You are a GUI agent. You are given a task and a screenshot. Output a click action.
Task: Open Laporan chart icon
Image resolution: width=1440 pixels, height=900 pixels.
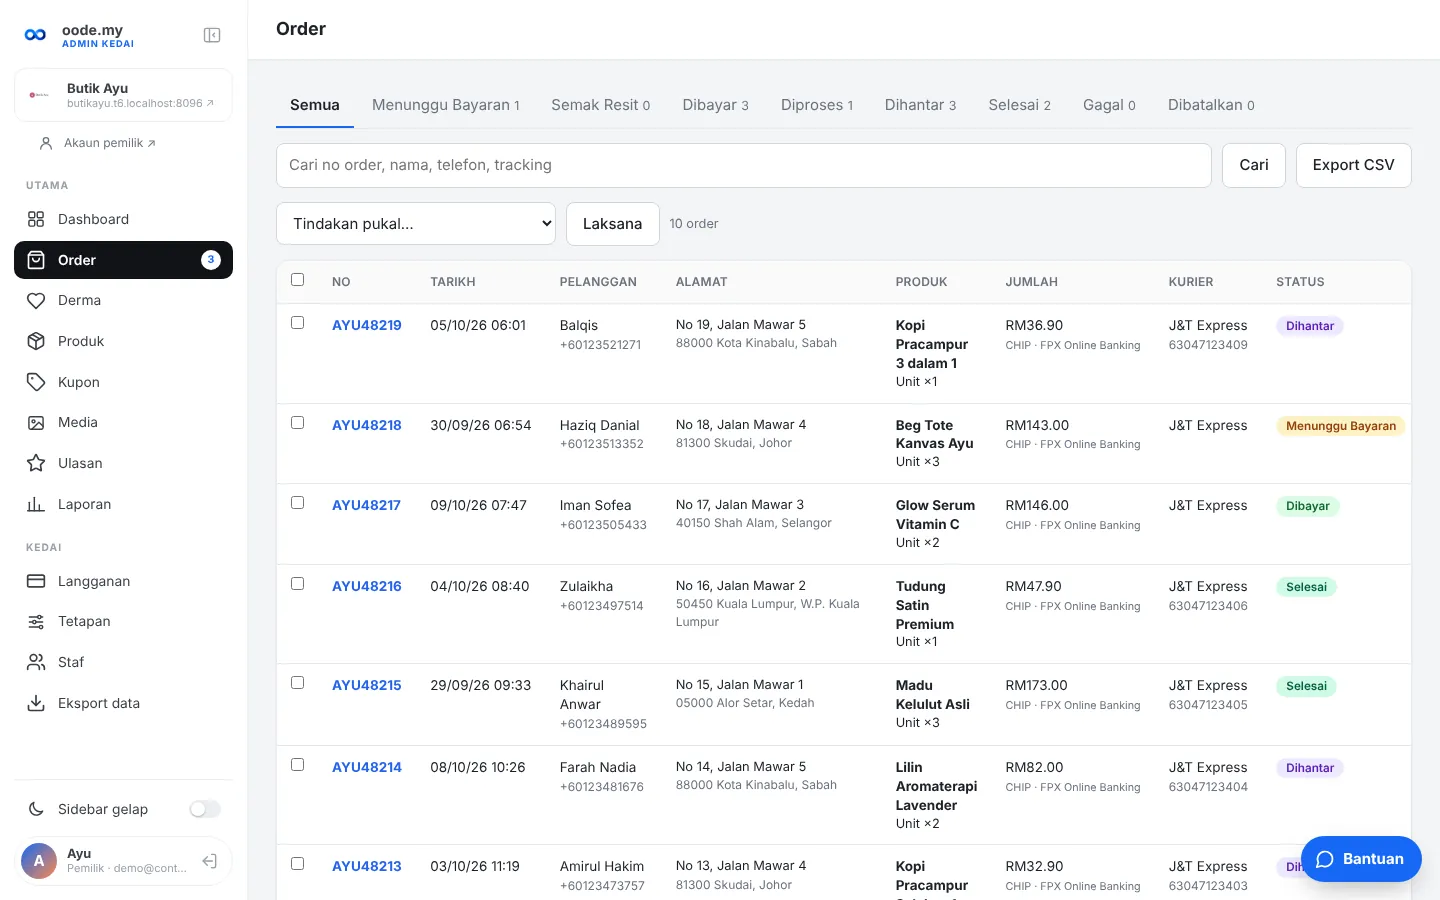36,504
